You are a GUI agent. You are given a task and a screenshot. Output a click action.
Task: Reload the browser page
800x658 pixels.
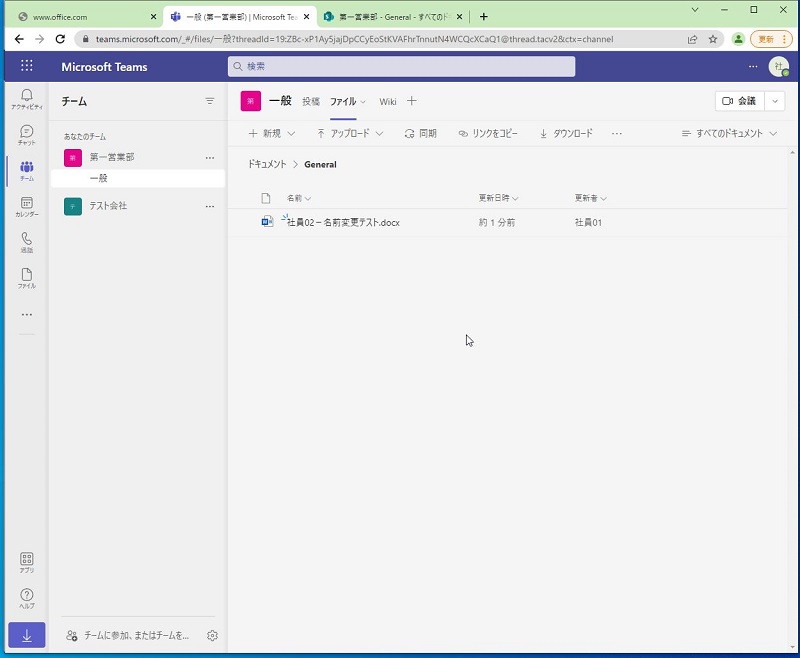[60, 39]
